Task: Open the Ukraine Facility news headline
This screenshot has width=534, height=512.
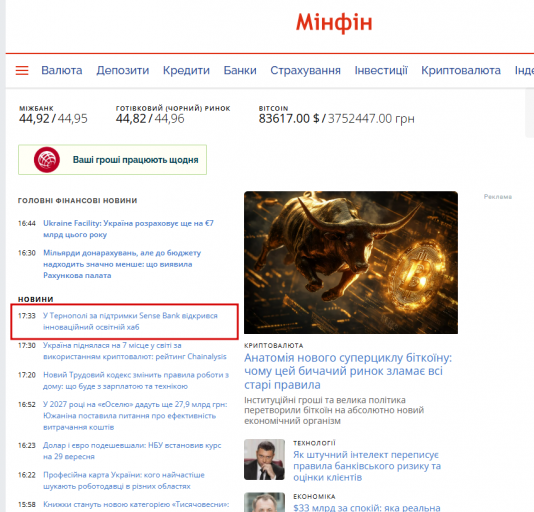Action: point(128,229)
